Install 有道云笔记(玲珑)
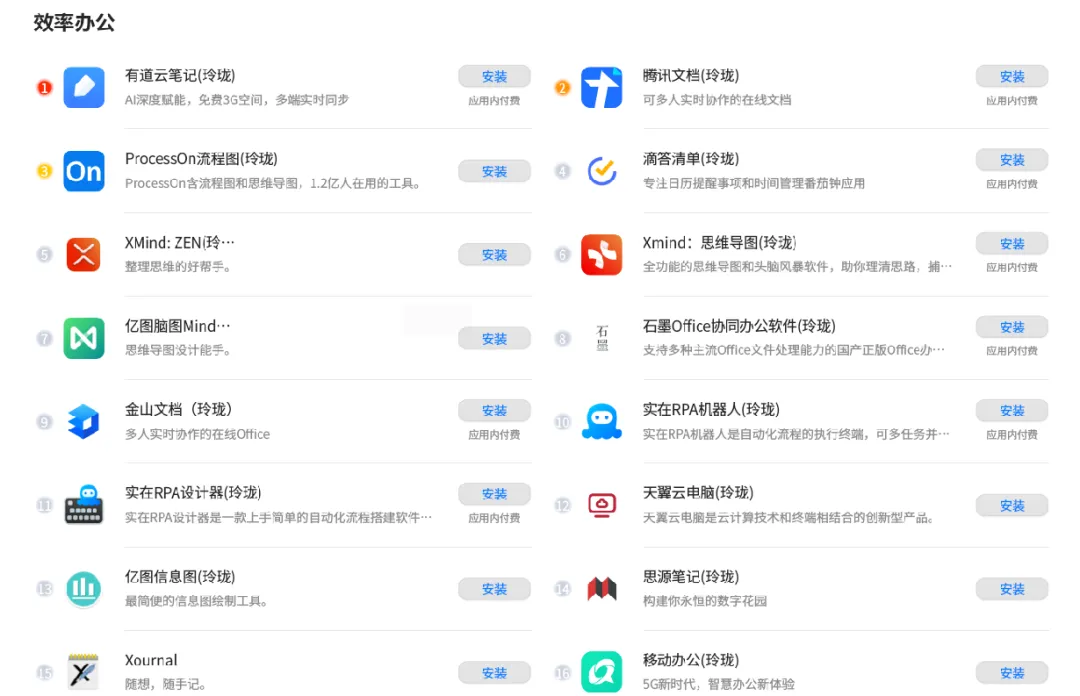This screenshot has height=696, width=1080. click(495, 76)
